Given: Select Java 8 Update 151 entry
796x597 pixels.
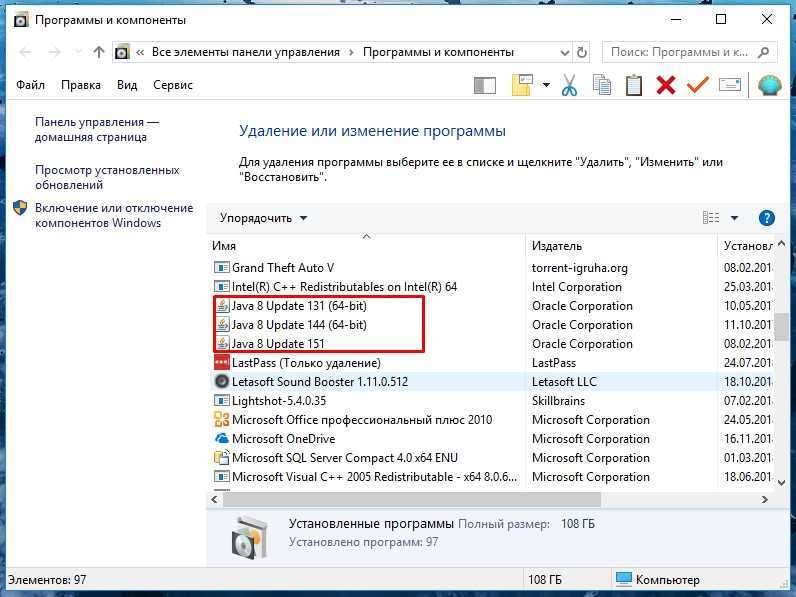Looking at the screenshot, I should pyautogui.click(x=491, y=344).
